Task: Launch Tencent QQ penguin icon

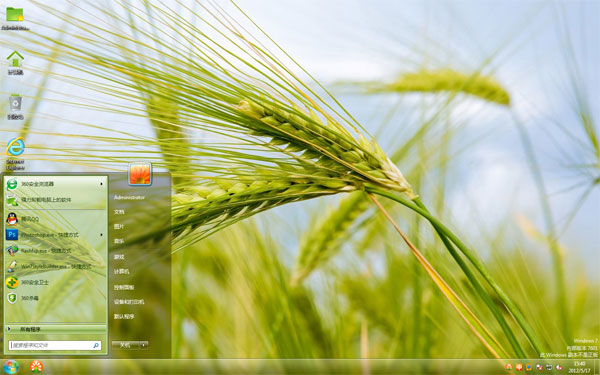Action: (12, 219)
